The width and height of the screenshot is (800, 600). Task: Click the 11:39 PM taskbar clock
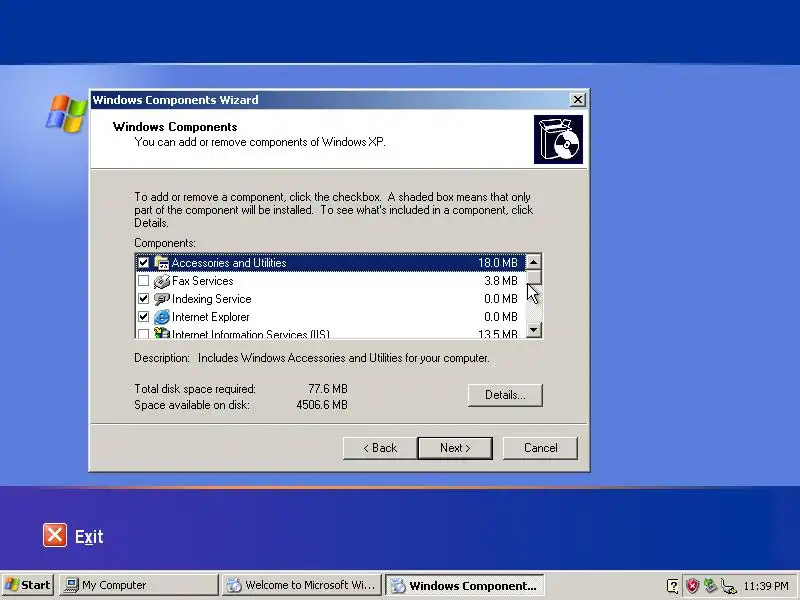[766, 586]
